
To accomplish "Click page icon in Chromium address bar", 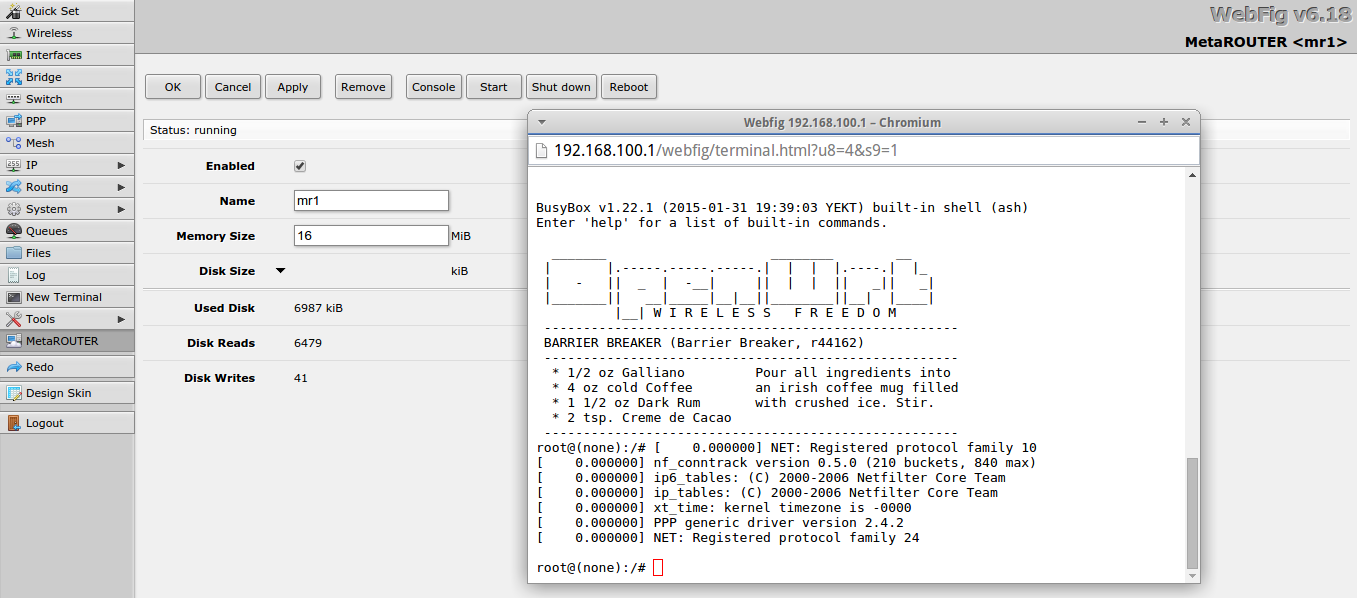I will pos(541,150).
